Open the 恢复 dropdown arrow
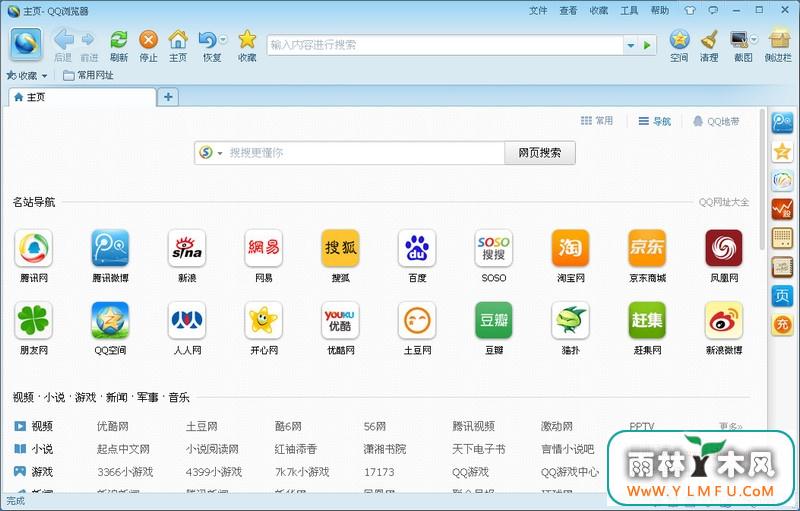Viewport: 800px width, 511px height. [223, 39]
